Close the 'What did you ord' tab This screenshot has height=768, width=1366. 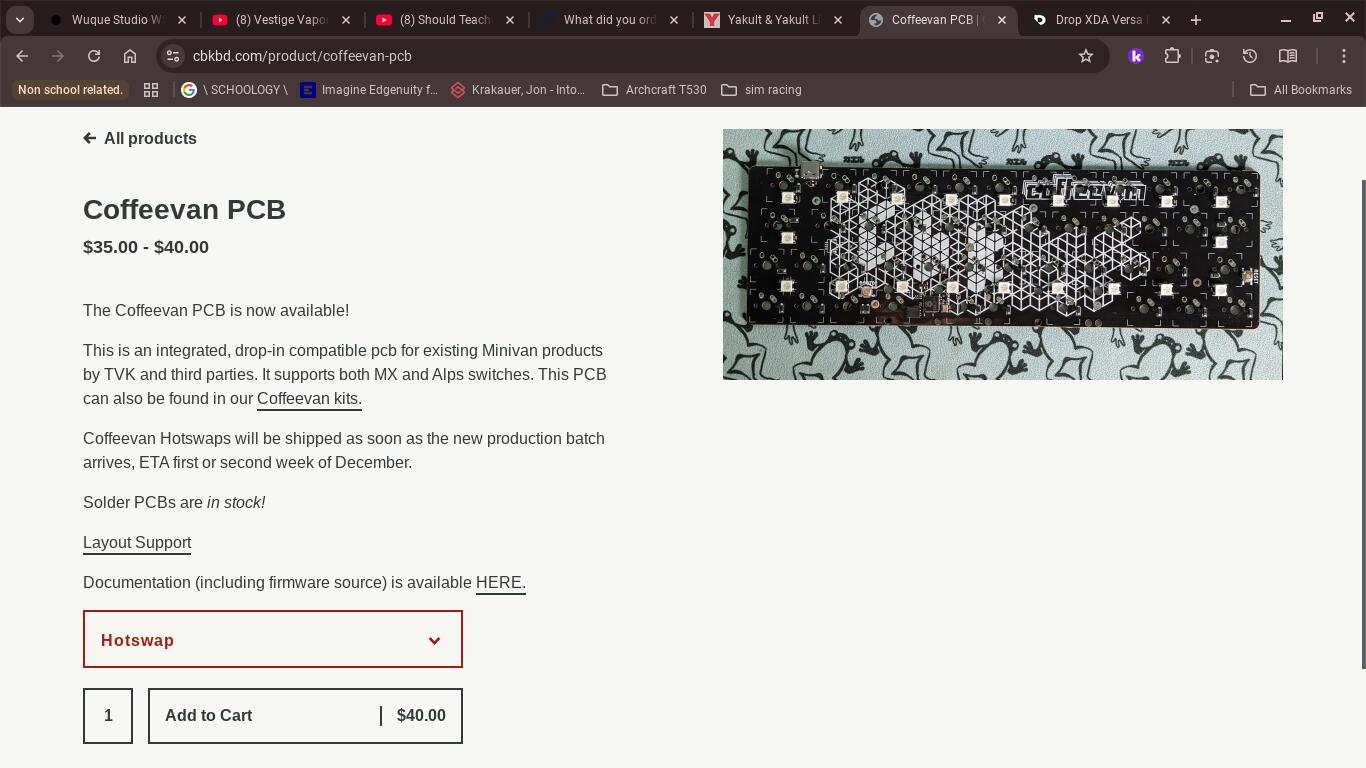click(674, 20)
